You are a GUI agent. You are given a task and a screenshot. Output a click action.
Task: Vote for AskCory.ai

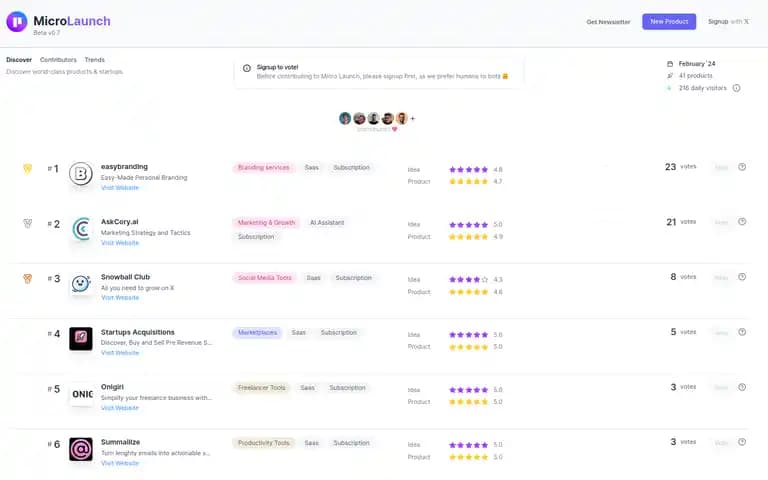721,222
